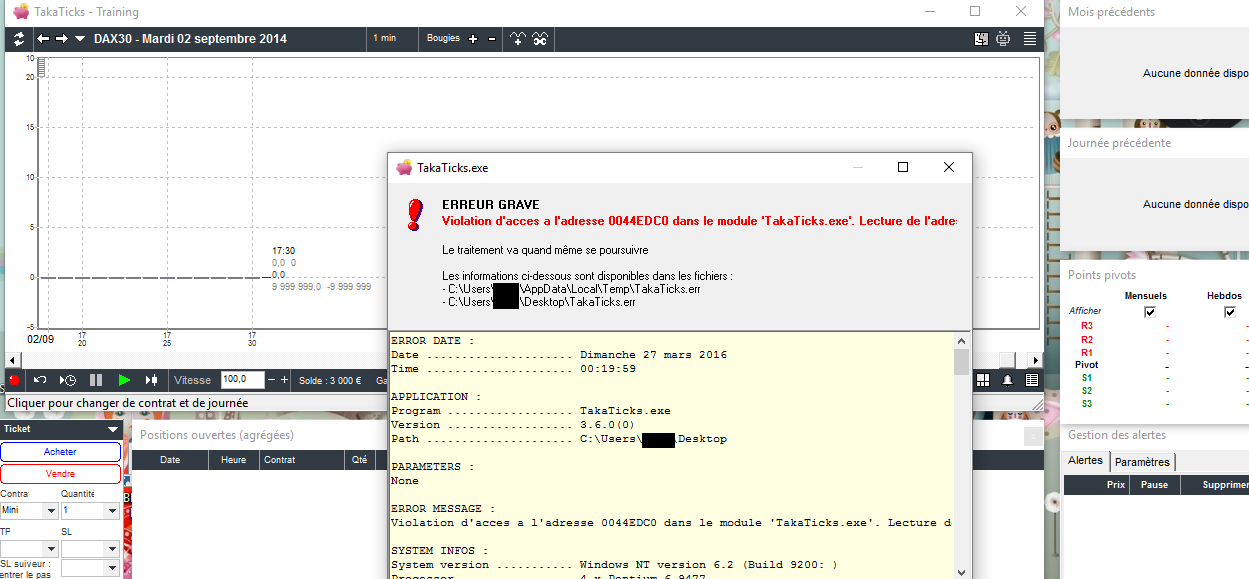Go to previous day with left arrow
This screenshot has width=1249, height=579.
(x=43, y=39)
